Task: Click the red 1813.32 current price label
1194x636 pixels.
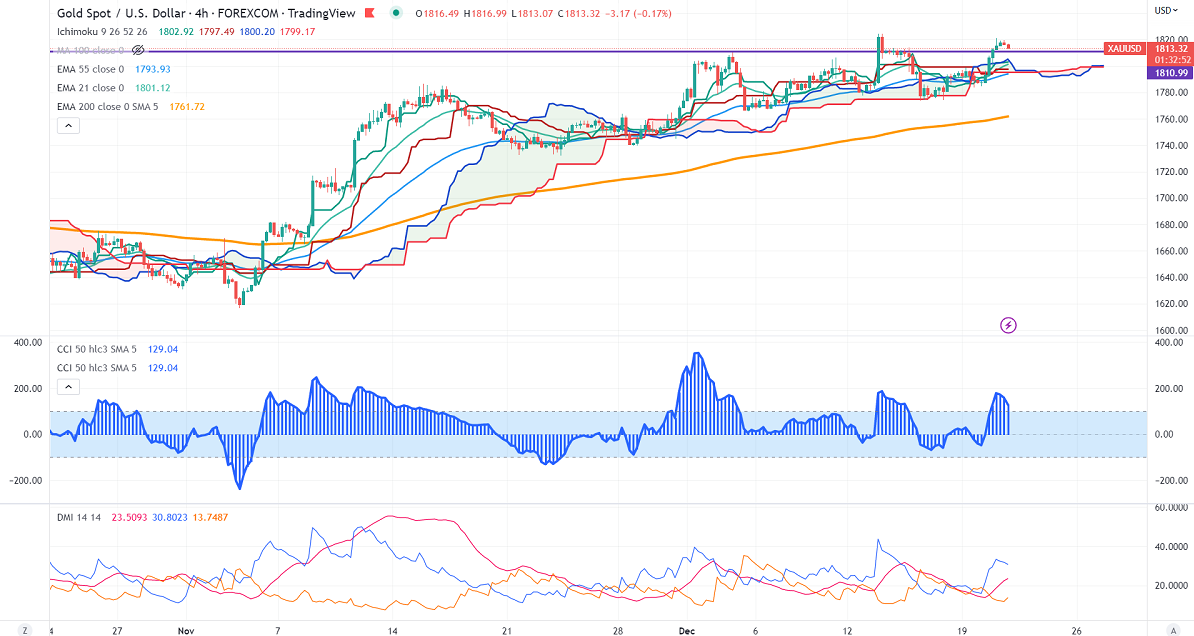Action: [x=1171, y=49]
